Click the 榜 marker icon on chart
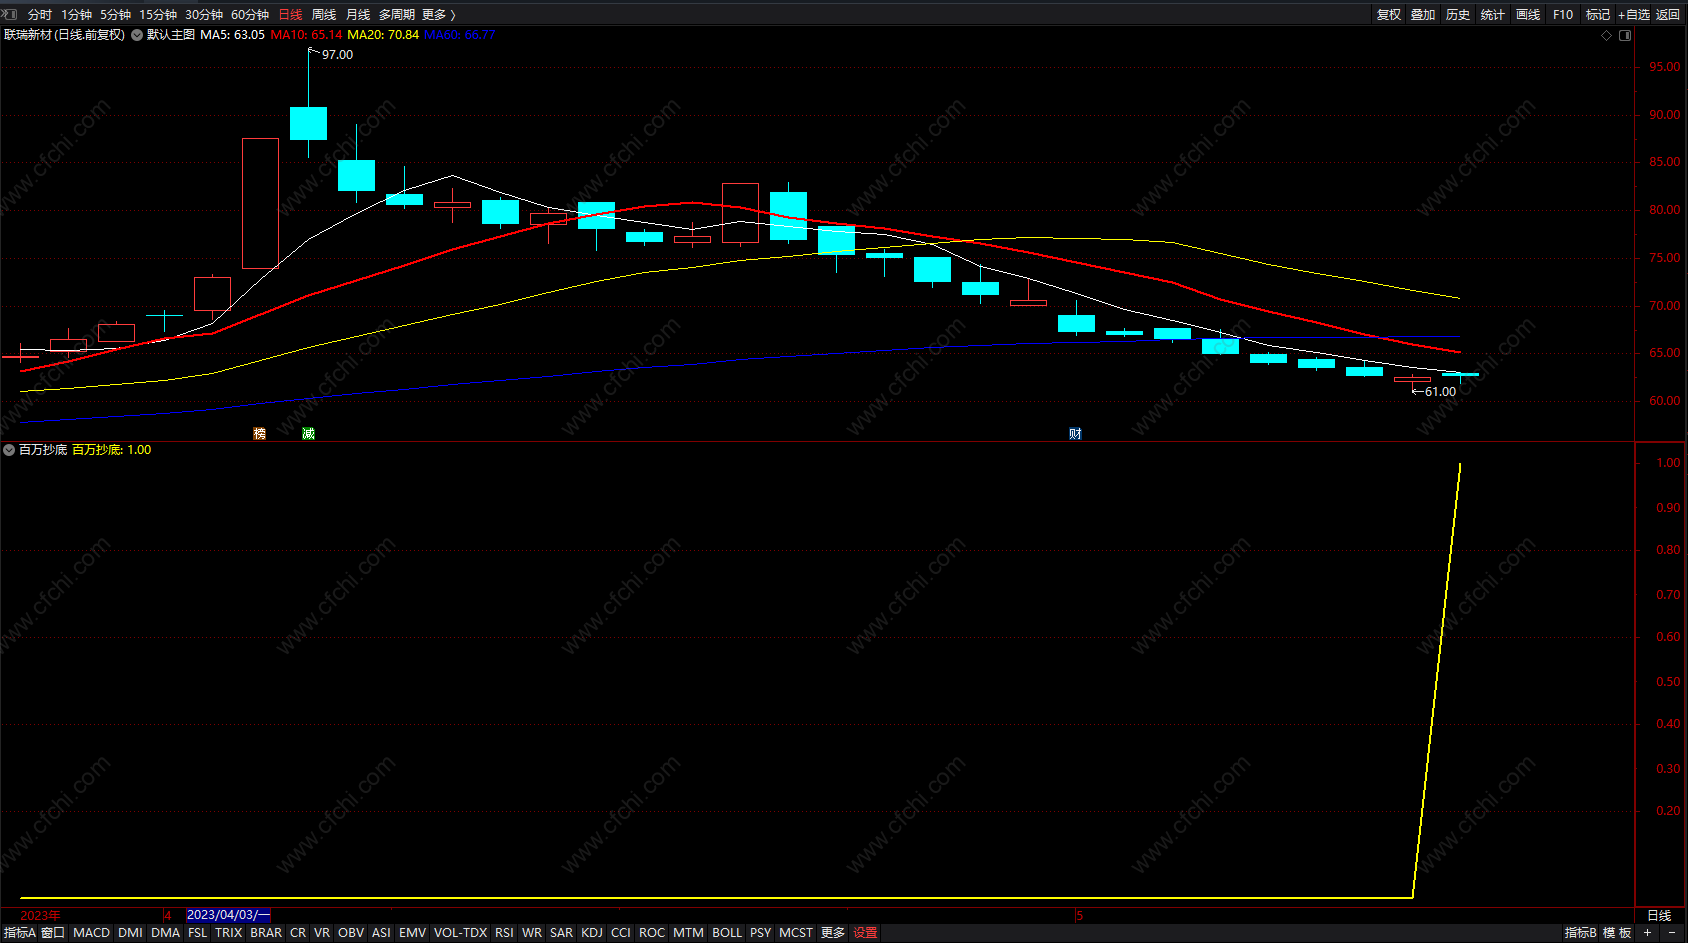1688x943 pixels. tap(260, 433)
